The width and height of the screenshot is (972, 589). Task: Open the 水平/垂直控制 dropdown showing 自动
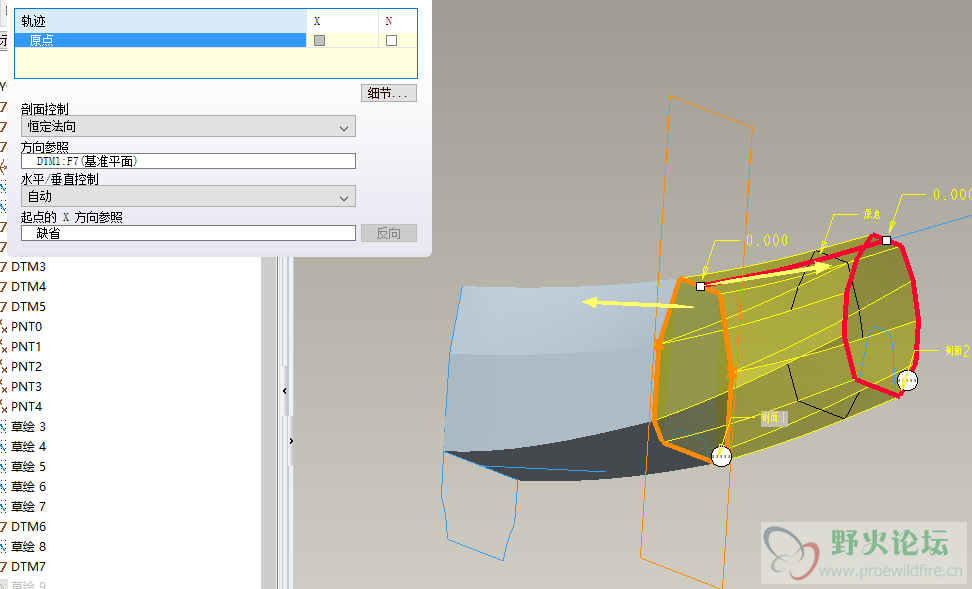[x=188, y=198]
